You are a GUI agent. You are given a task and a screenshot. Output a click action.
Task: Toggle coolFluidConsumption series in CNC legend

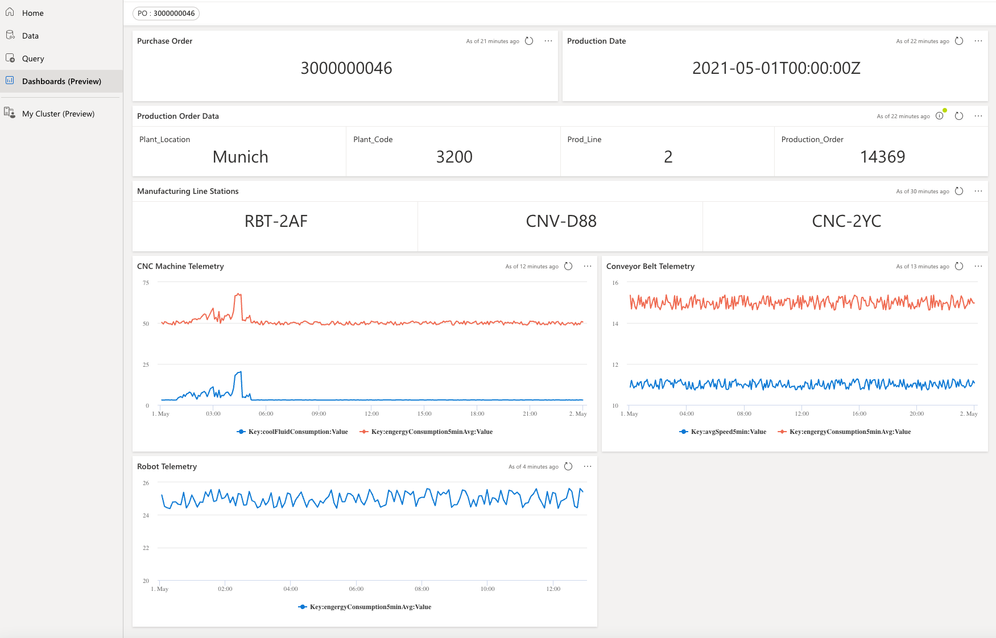[292, 431]
